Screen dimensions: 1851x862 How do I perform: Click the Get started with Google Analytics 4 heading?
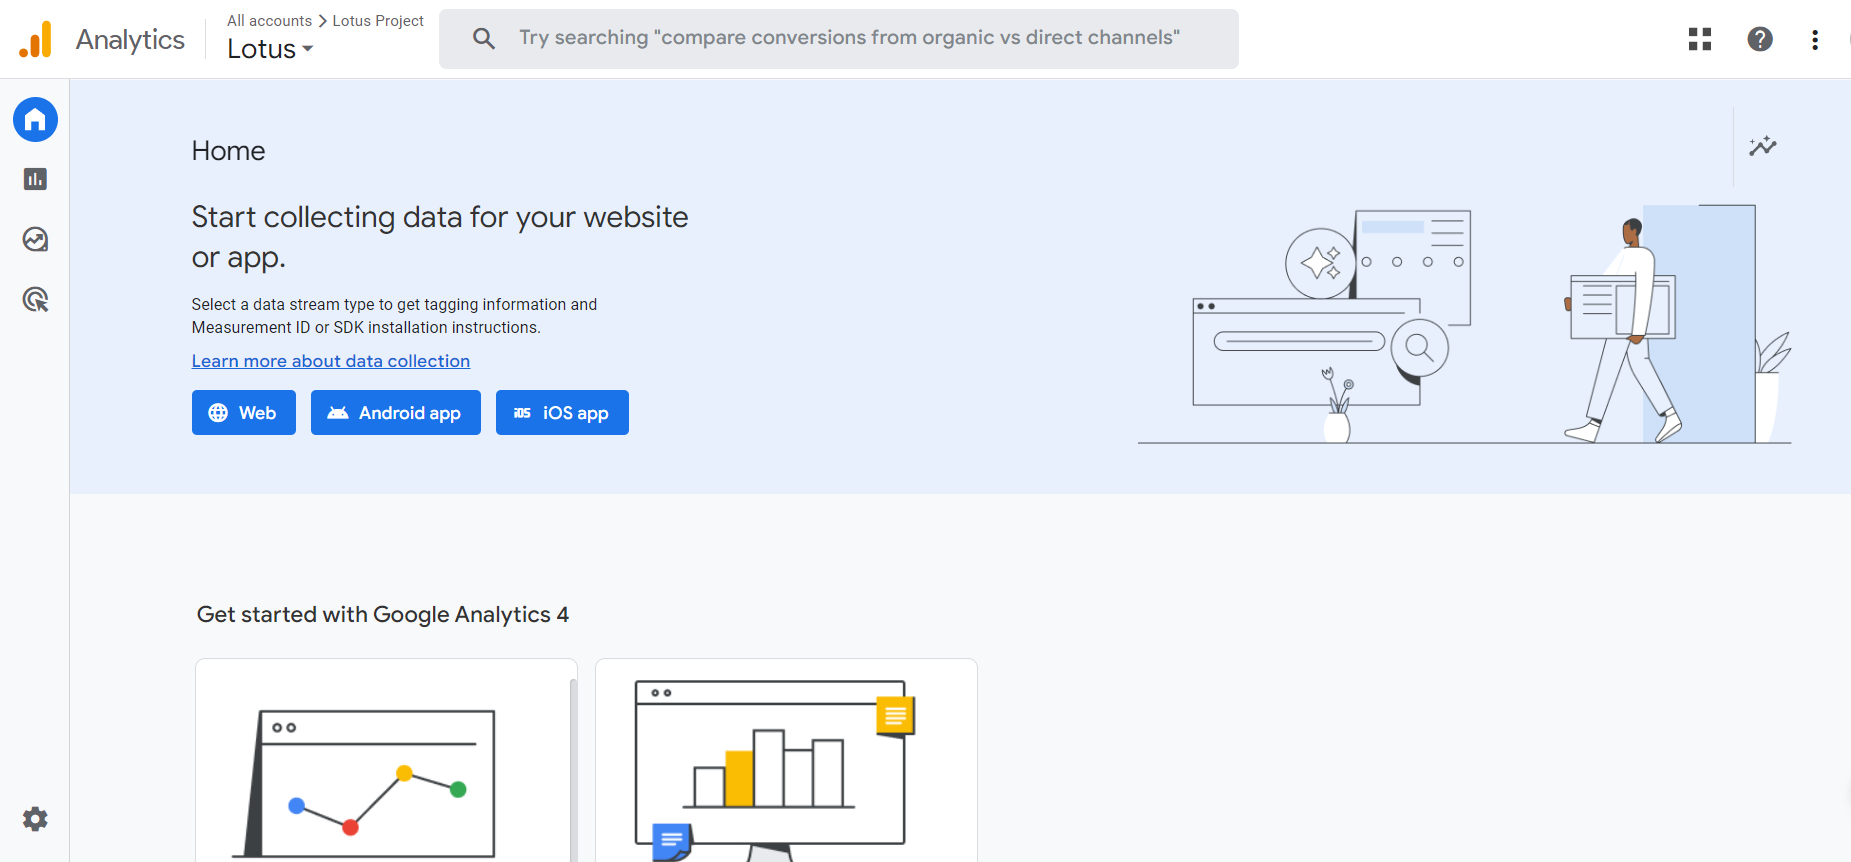pos(383,614)
